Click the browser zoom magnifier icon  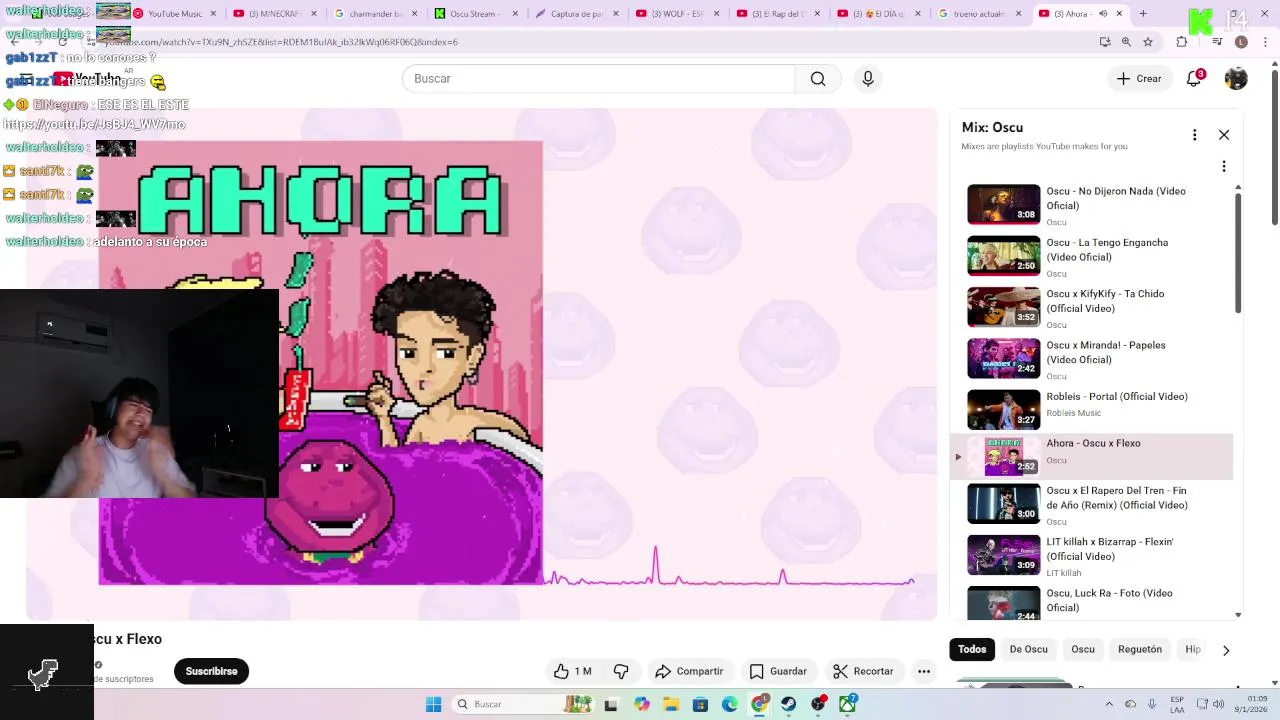point(1126,42)
